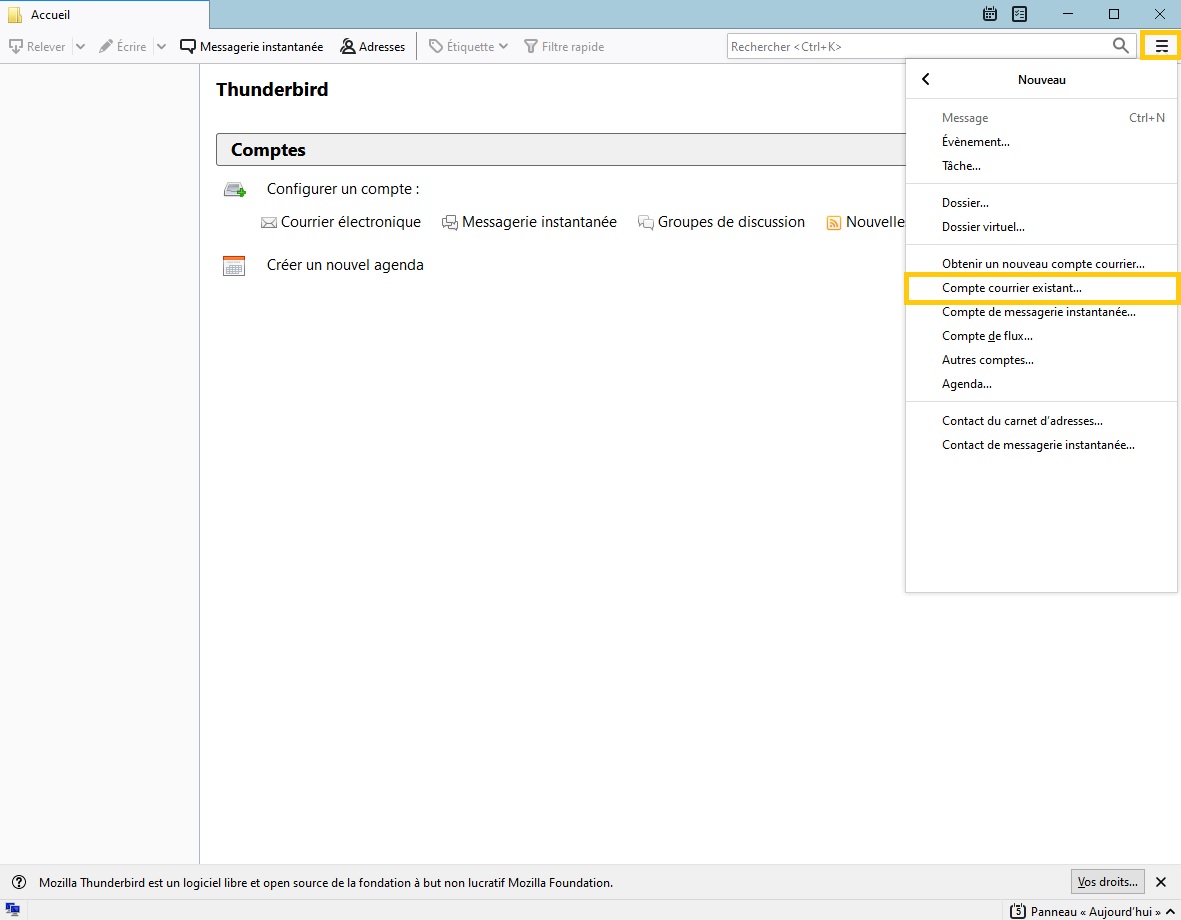The image size is (1181, 920).
Task: Go back using the Nouveau menu back arrow
Action: click(926, 79)
